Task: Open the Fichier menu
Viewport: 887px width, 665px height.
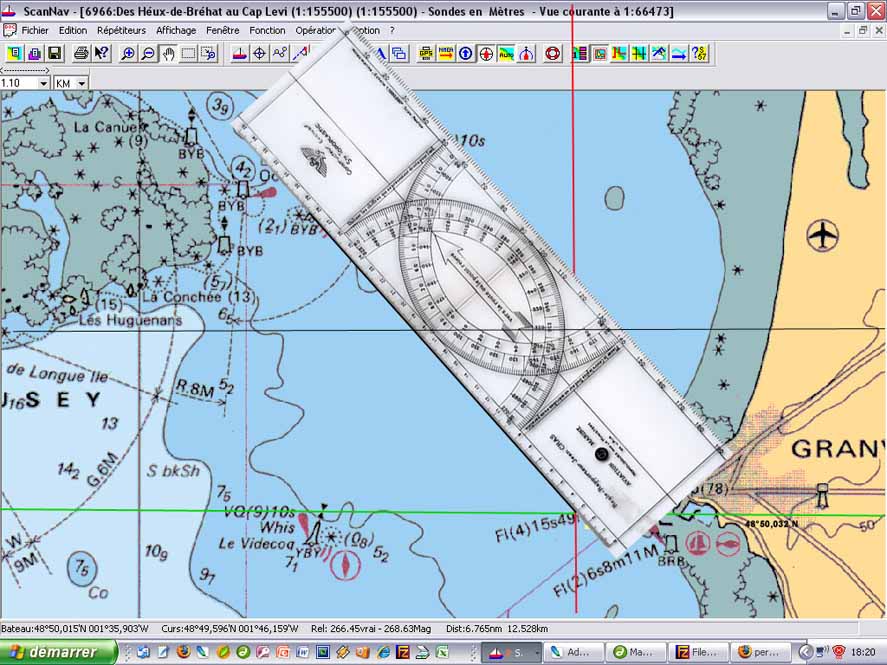Action: pos(35,31)
